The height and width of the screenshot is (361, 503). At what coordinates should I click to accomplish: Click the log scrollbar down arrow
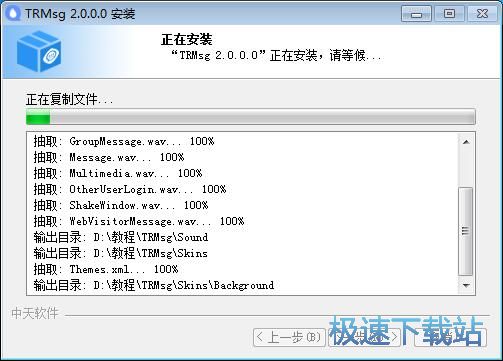click(x=466, y=286)
